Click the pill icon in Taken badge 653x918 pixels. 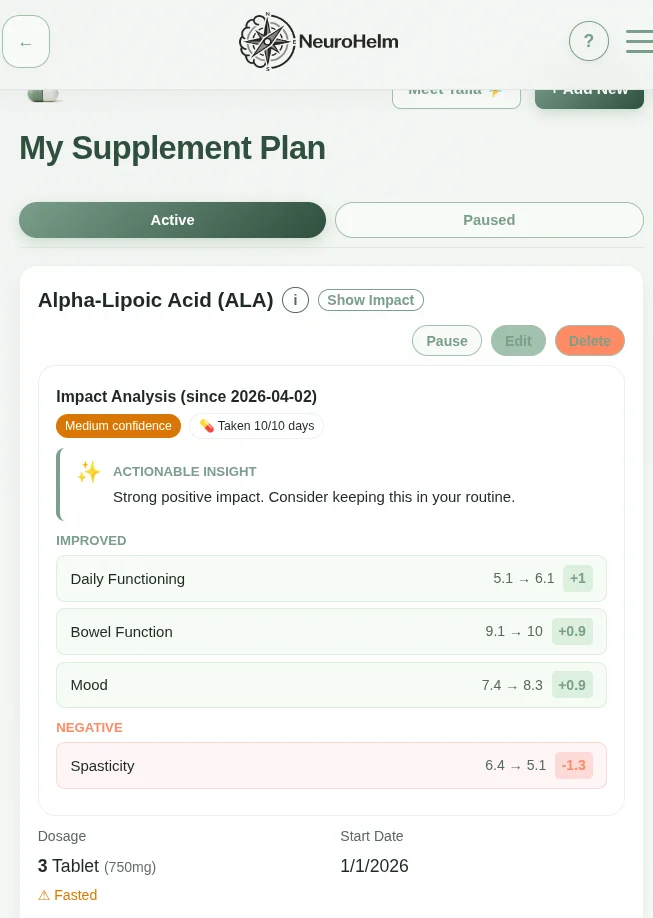(207, 426)
